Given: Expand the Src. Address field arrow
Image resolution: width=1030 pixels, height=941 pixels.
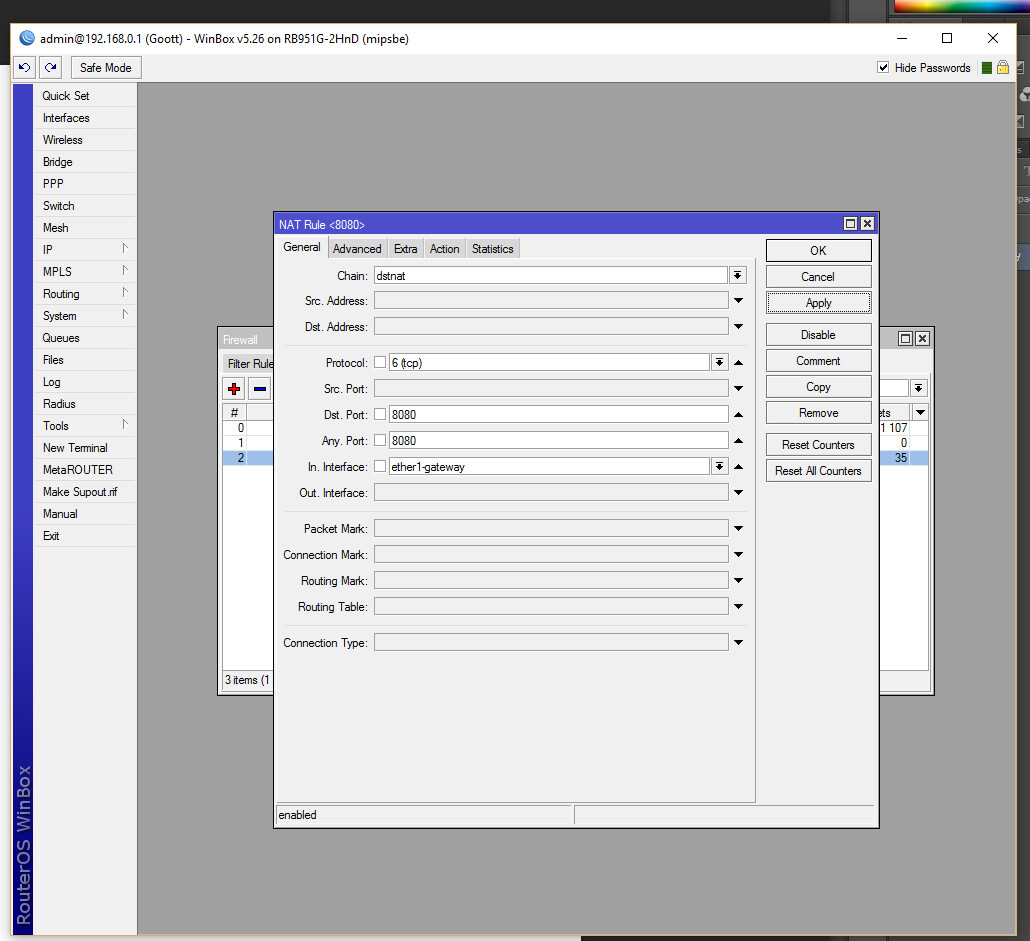Looking at the screenshot, I should pos(738,301).
